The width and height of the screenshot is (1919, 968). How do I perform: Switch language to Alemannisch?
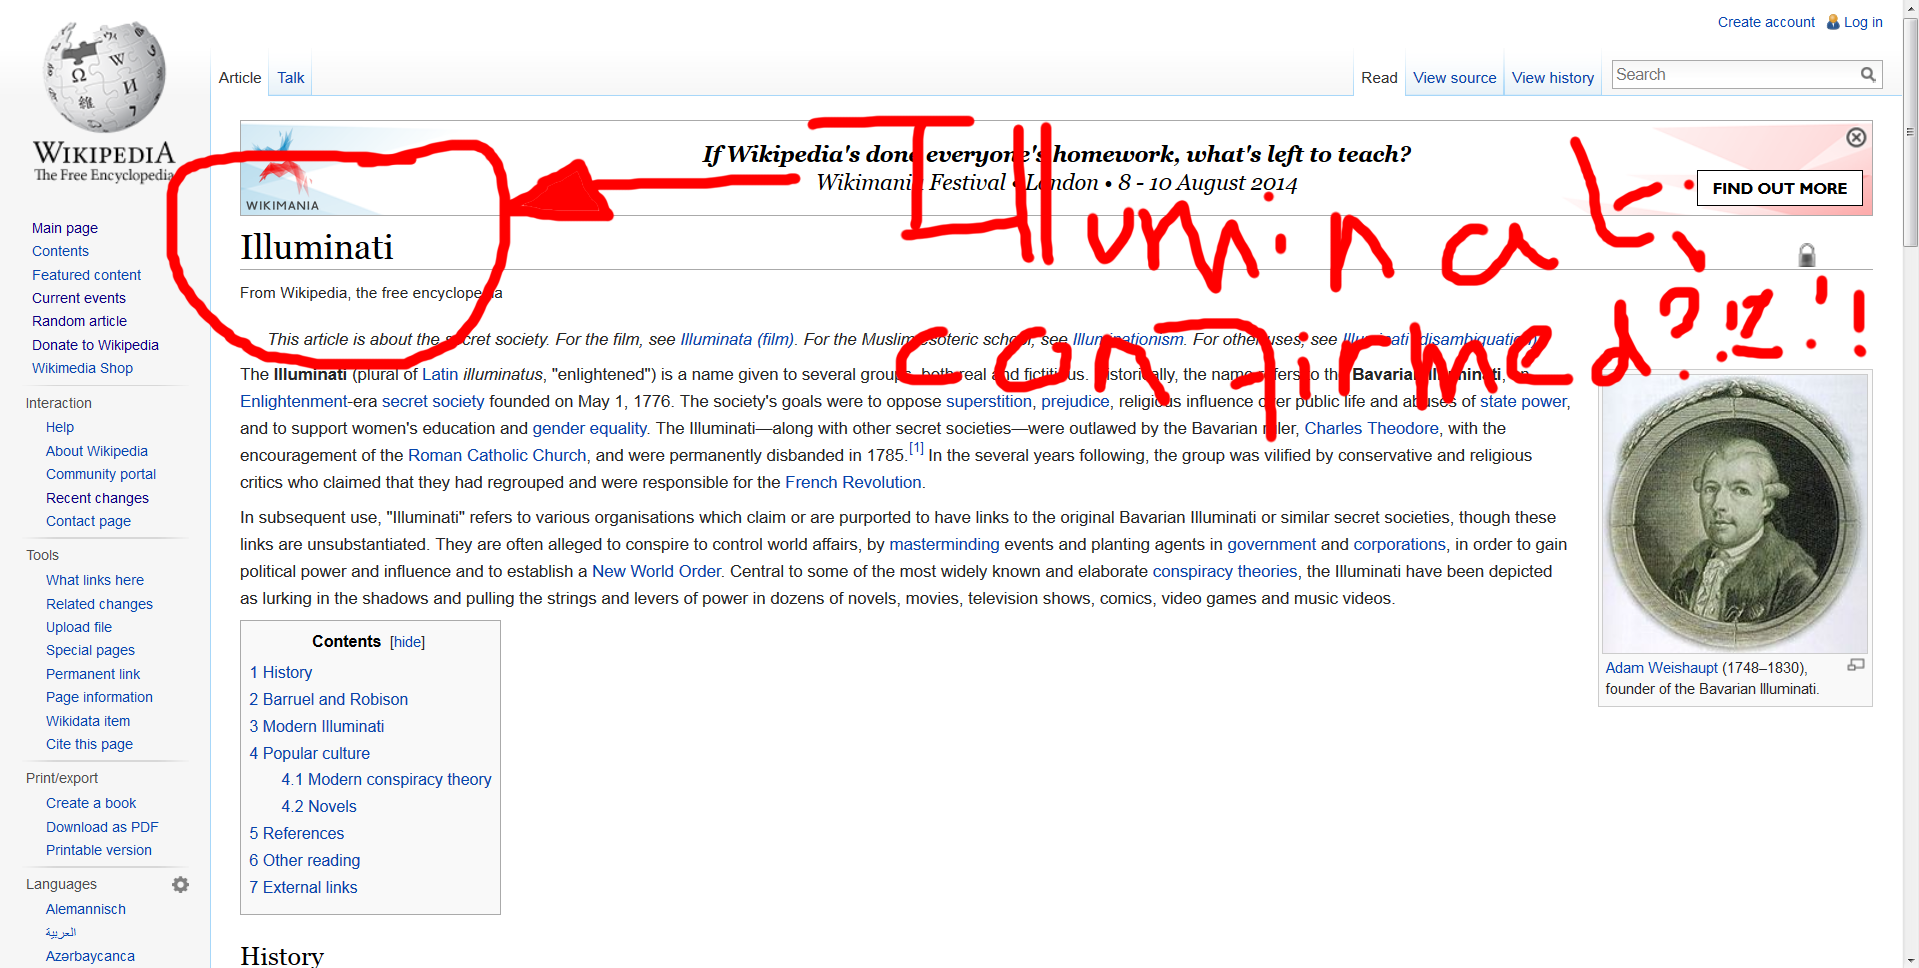coord(86,909)
